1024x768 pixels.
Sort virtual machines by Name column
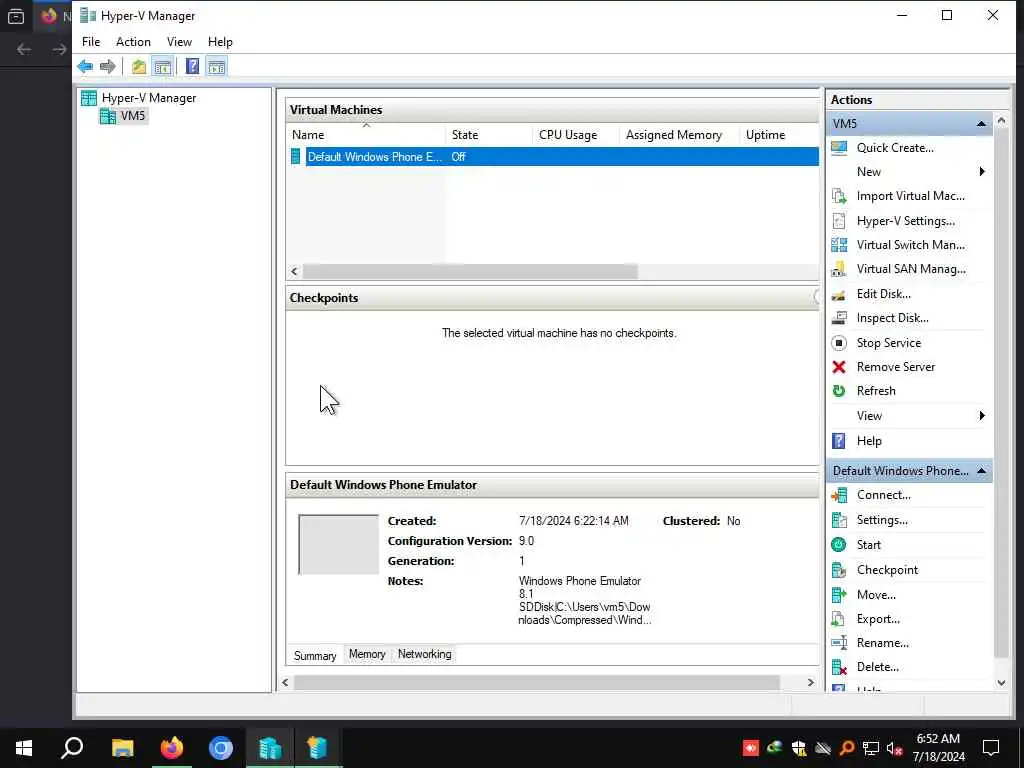coord(366,135)
